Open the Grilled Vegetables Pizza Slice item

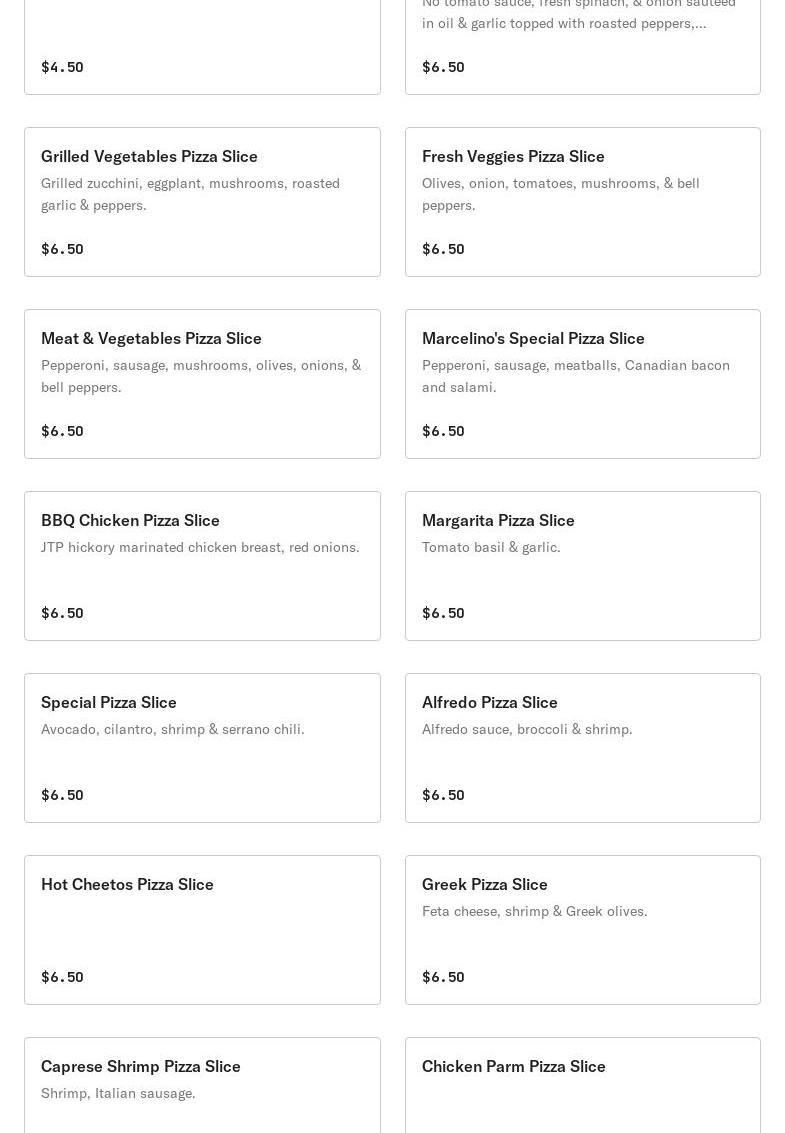(x=202, y=202)
